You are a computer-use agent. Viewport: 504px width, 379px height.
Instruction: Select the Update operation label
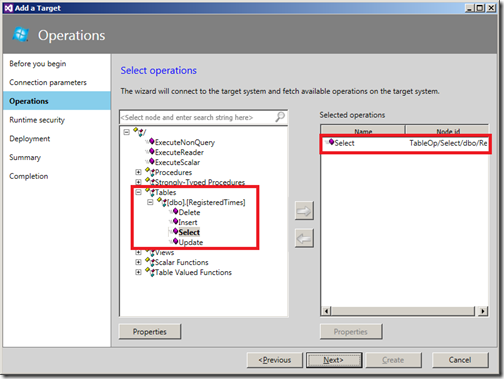coord(191,242)
